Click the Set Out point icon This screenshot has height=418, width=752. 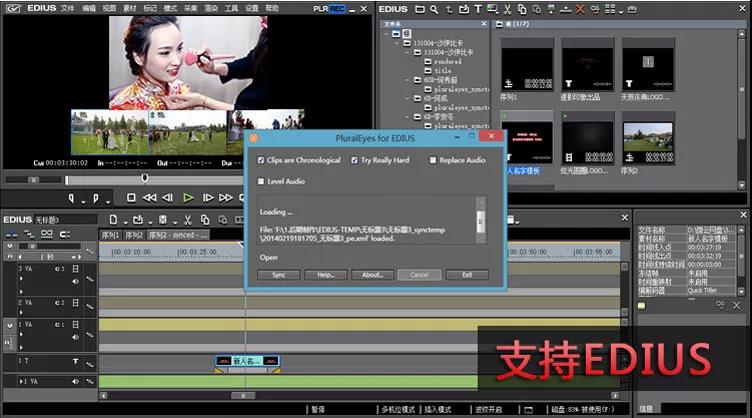95,198
